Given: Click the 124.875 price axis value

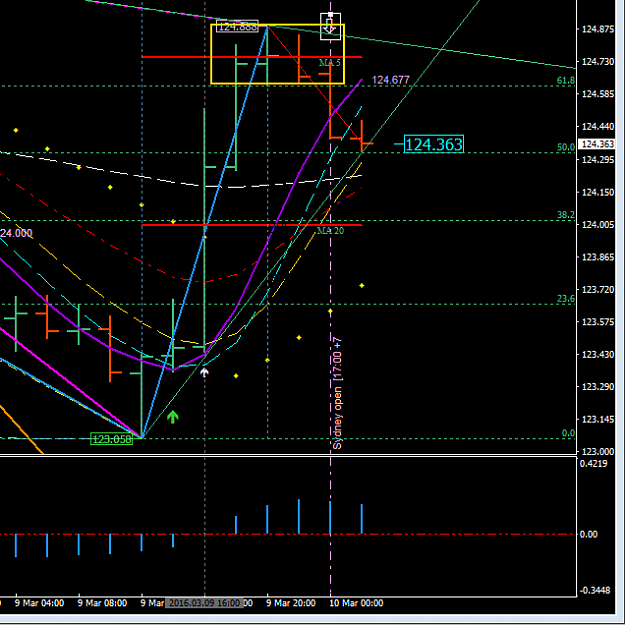Looking at the screenshot, I should (598, 29).
